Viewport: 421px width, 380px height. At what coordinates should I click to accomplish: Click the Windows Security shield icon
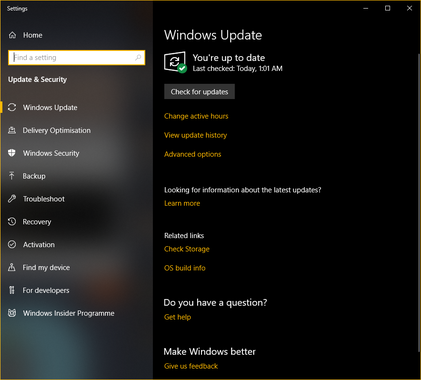click(12, 153)
